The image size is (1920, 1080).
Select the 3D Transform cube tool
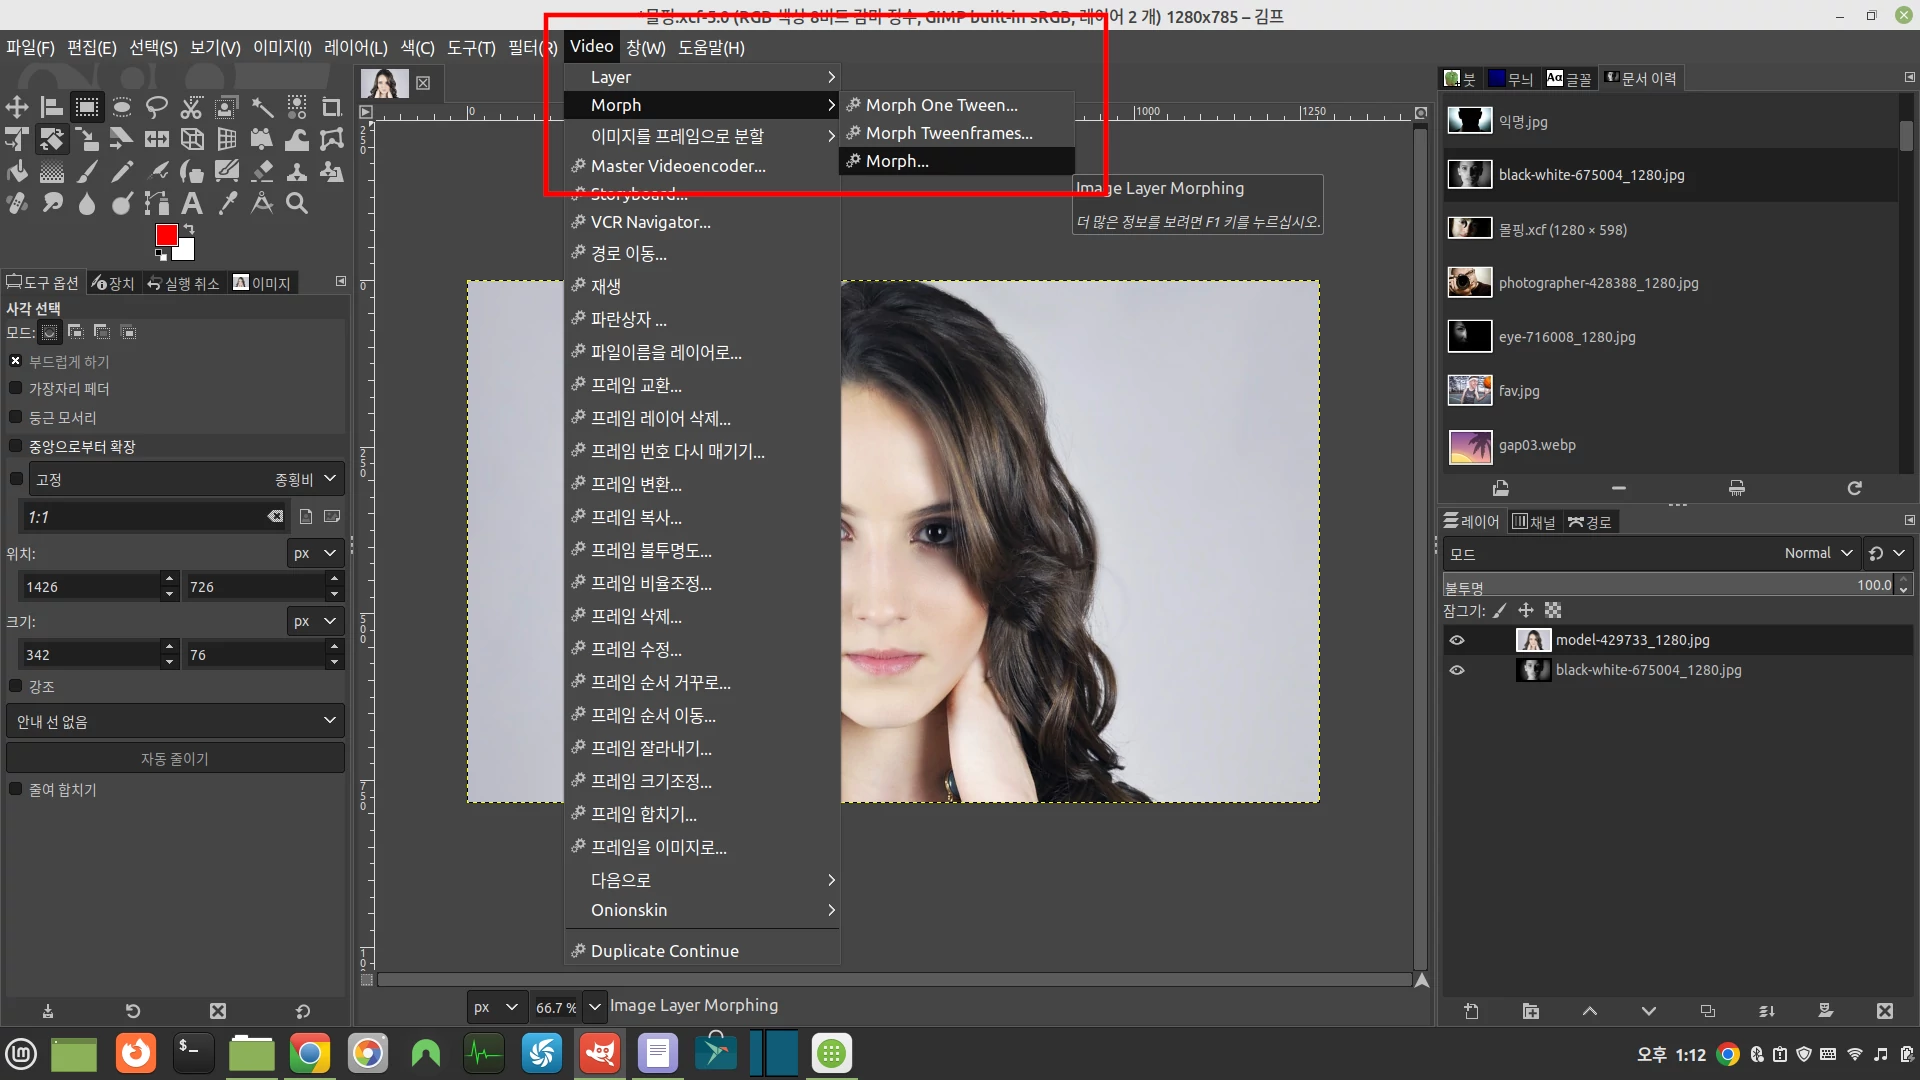[x=192, y=139]
